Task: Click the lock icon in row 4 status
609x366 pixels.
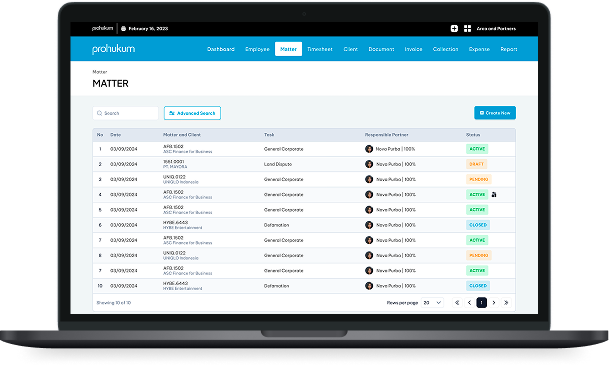Action: pyautogui.click(x=494, y=195)
